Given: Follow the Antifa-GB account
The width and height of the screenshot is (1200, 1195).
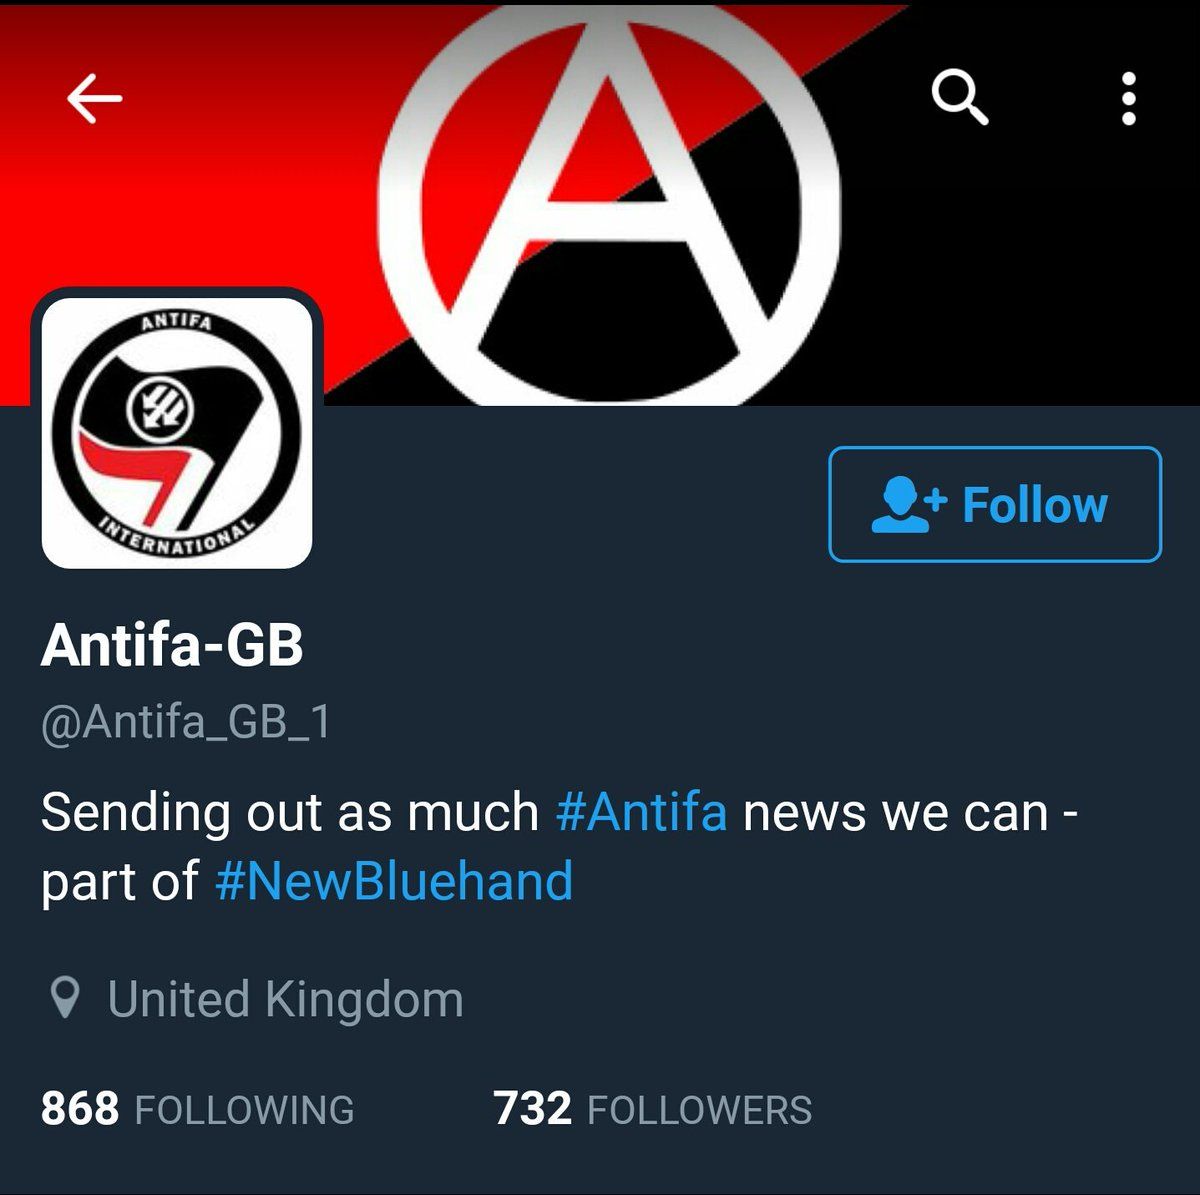Looking at the screenshot, I should [x=995, y=504].
